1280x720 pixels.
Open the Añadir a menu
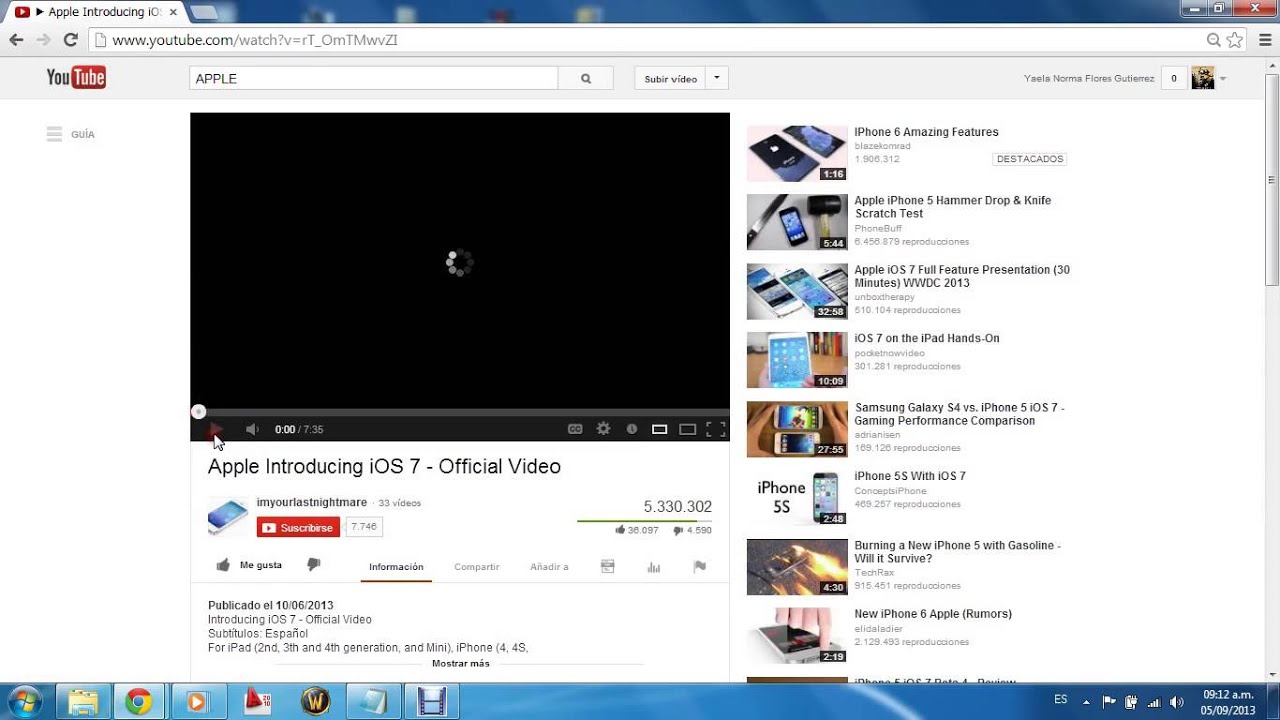[x=549, y=567]
